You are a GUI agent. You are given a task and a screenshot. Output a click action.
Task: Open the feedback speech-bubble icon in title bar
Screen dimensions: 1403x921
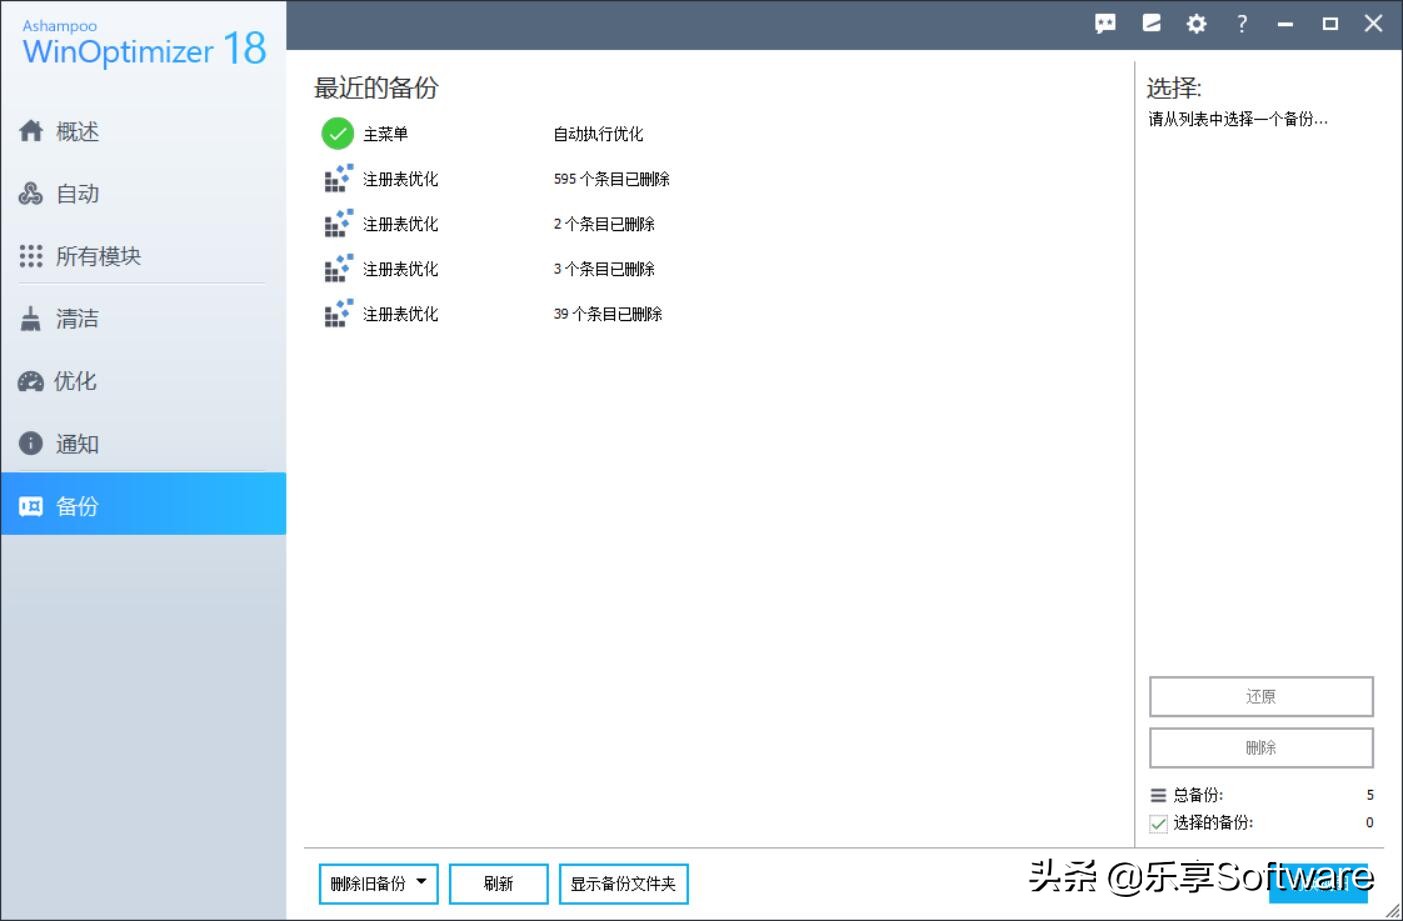[1104, 22]
